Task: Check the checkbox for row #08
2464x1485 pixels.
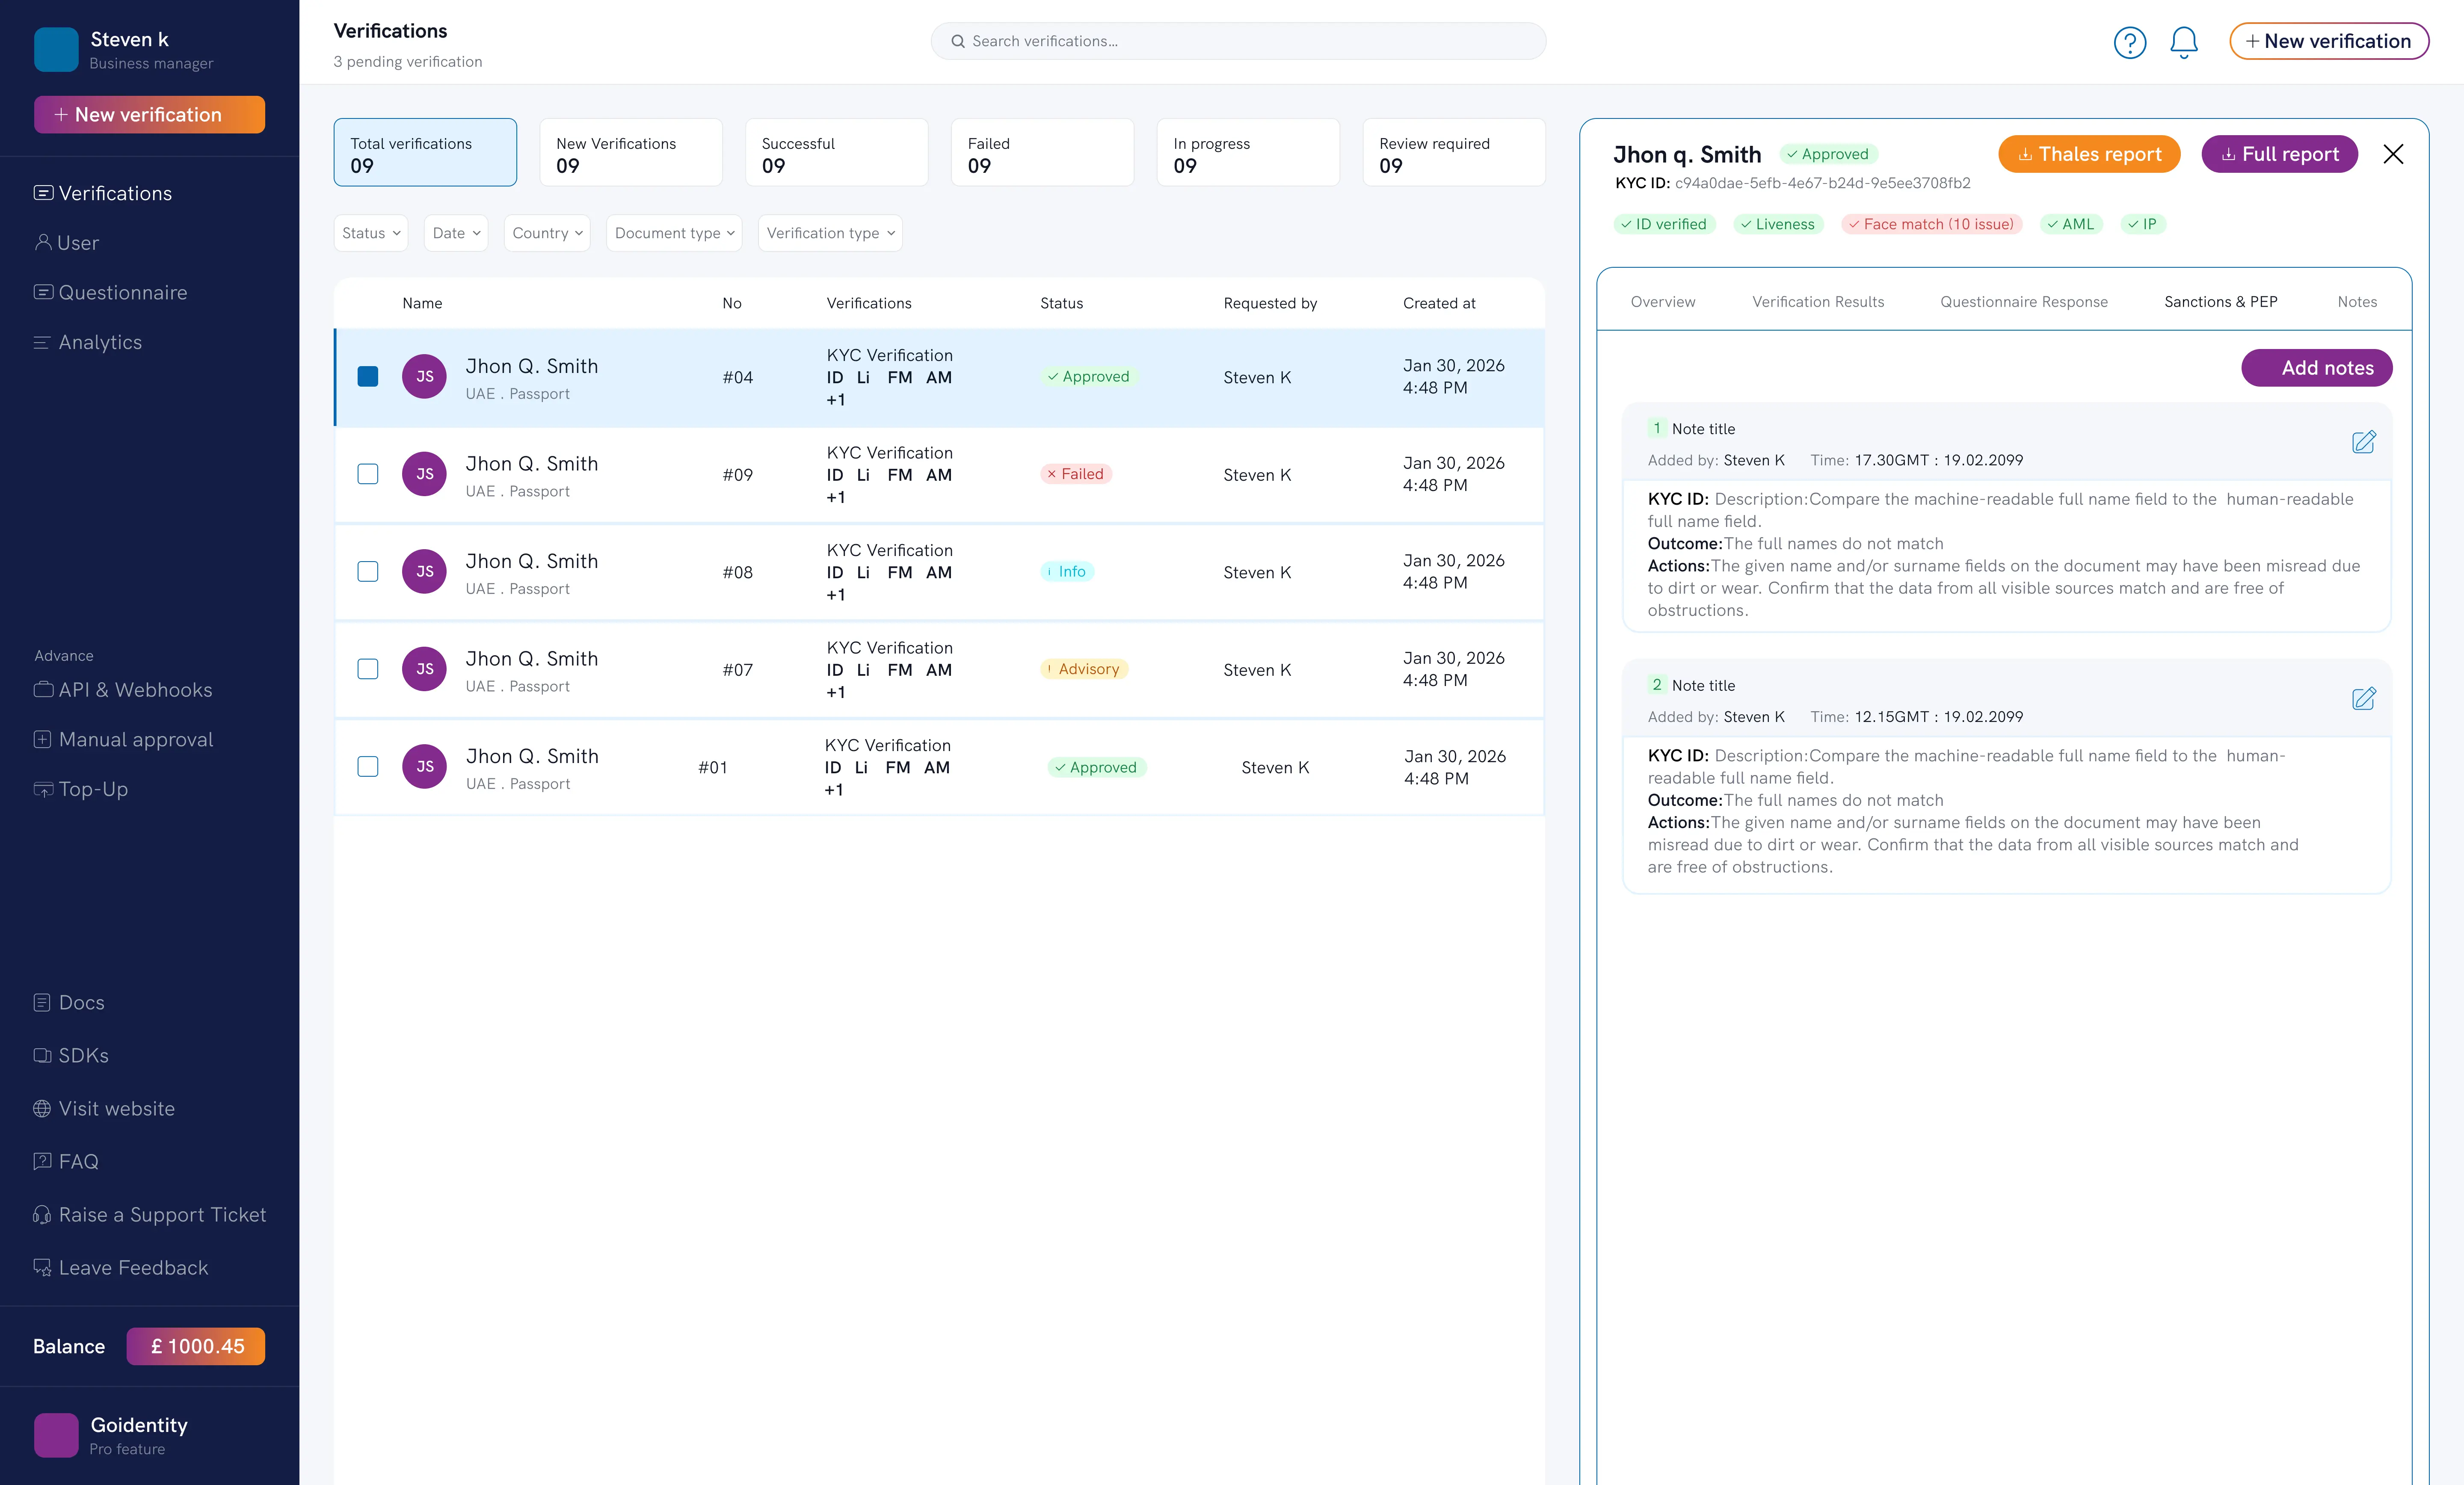Action: click(x=368, y=572)
